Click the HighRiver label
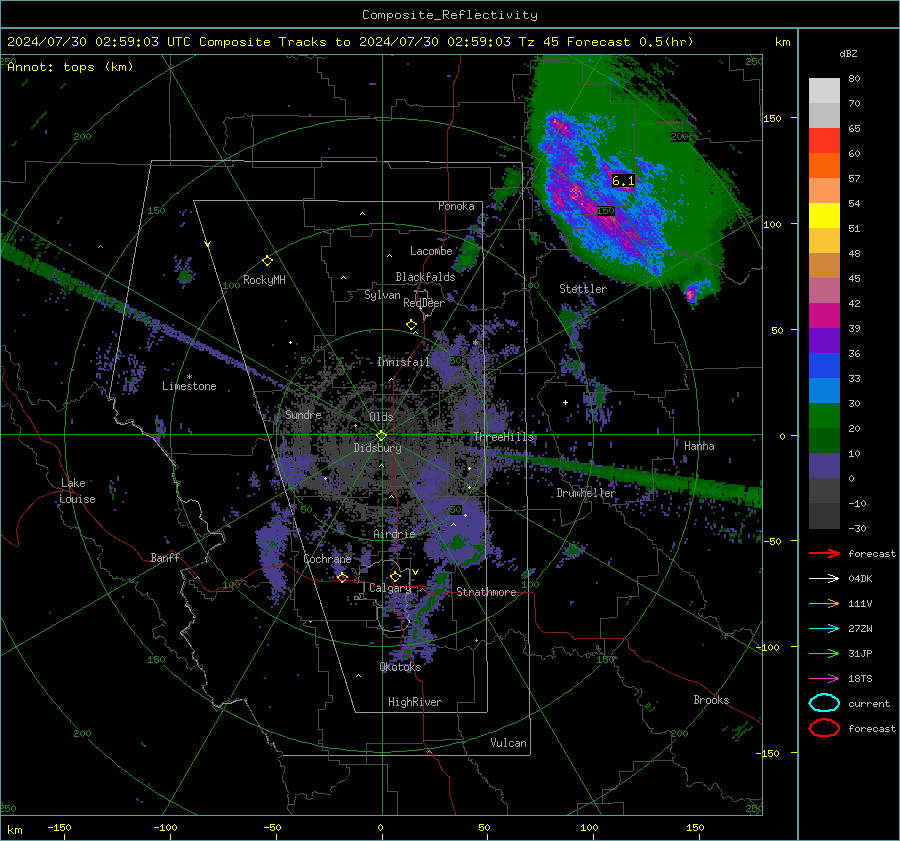Viewport: 900px width, 841px height. pos(415,702)
